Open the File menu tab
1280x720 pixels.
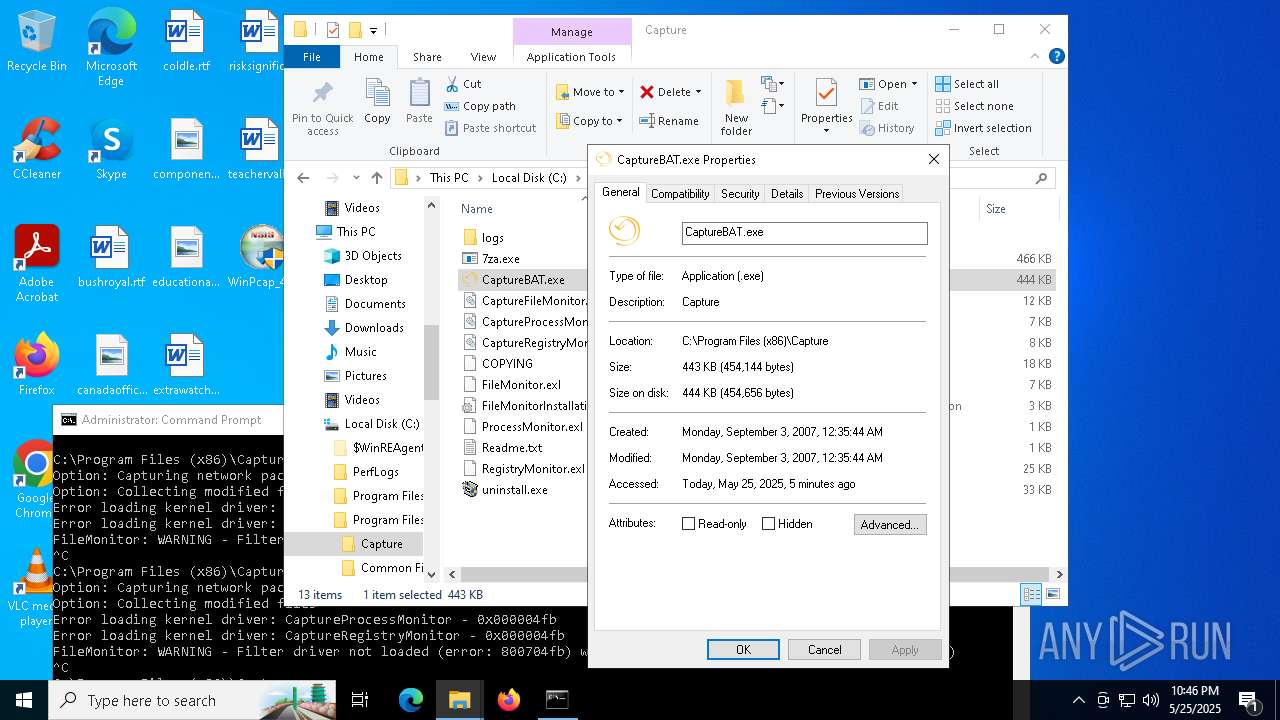(312, 57)
